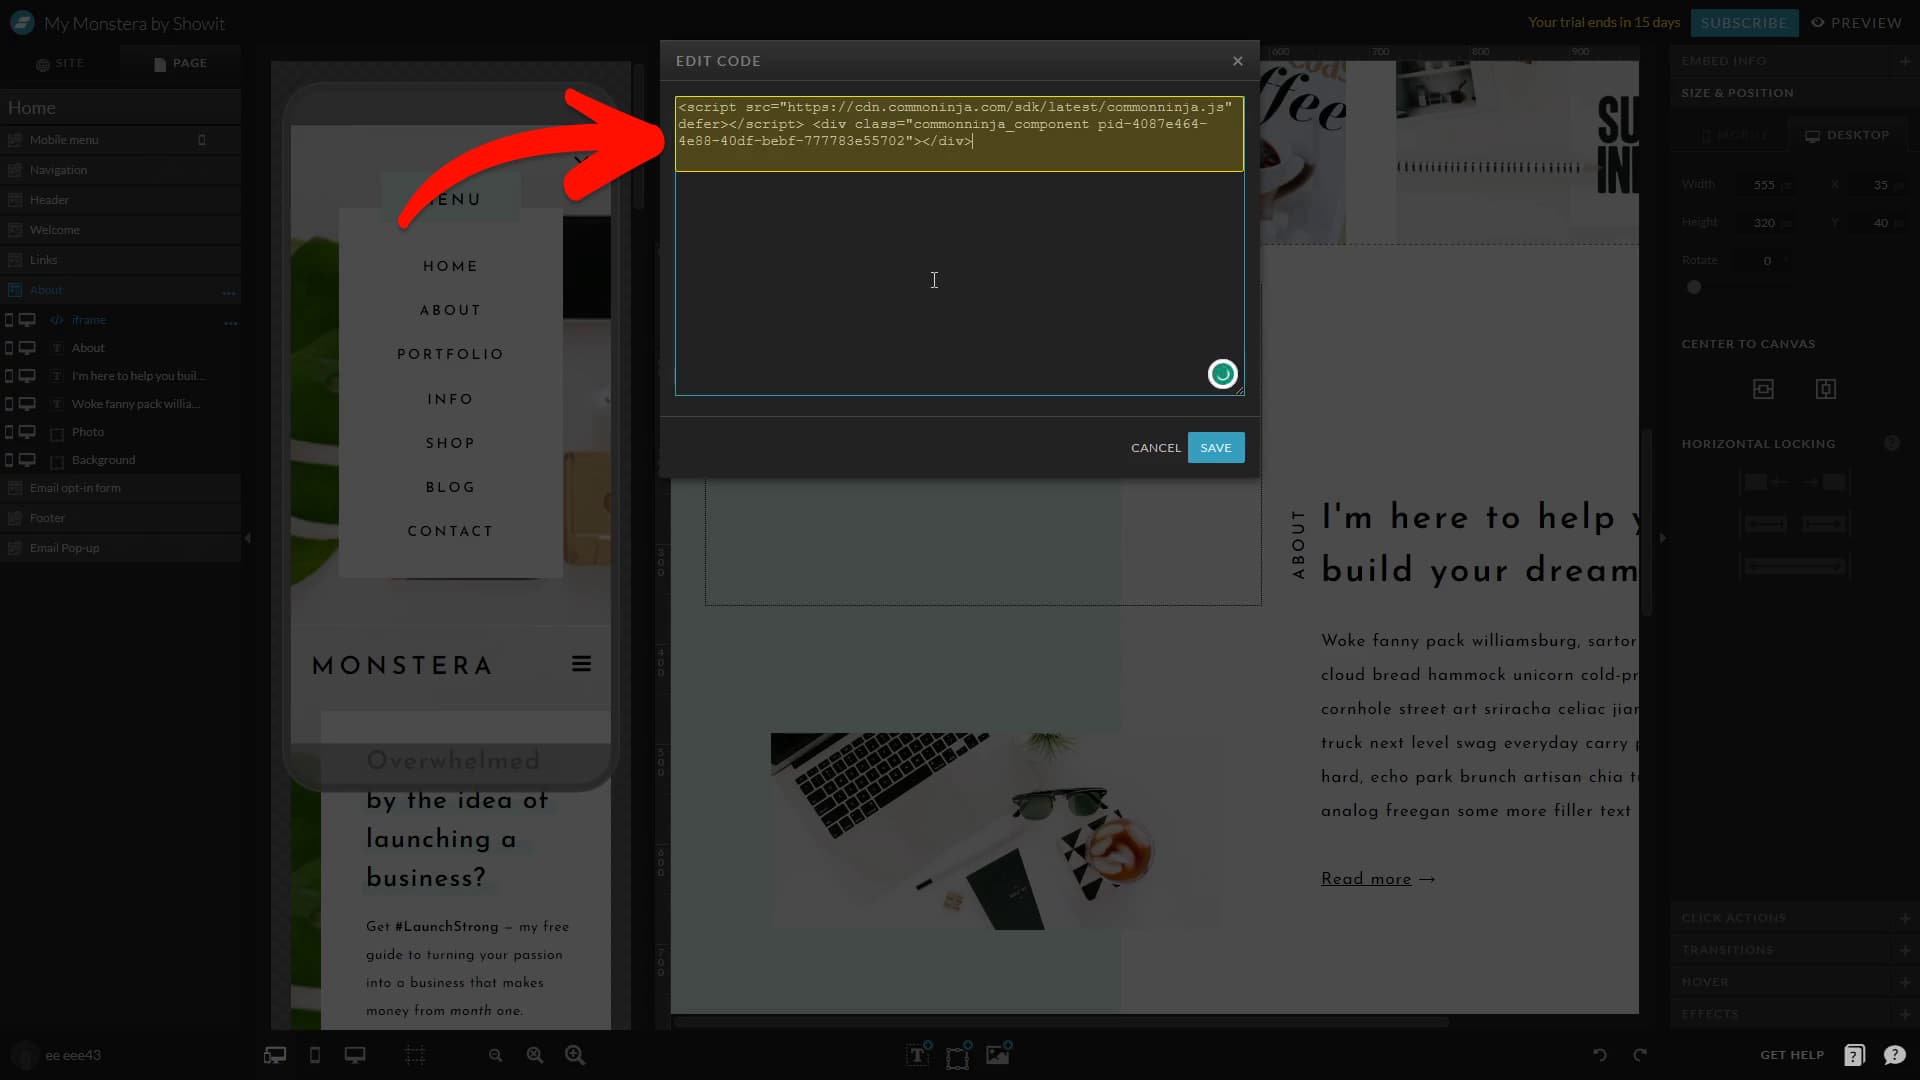This screenshot has height=1080, width=1920.
Task: Show desktop view only
Action: tap(355, 1055)
